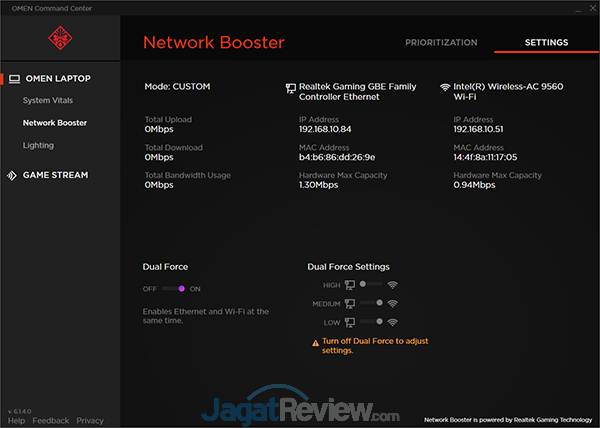The width and height of the screenshot is (600, 428).
Task: Click the red OMEN diamond logo
Action: pos(59,39)
